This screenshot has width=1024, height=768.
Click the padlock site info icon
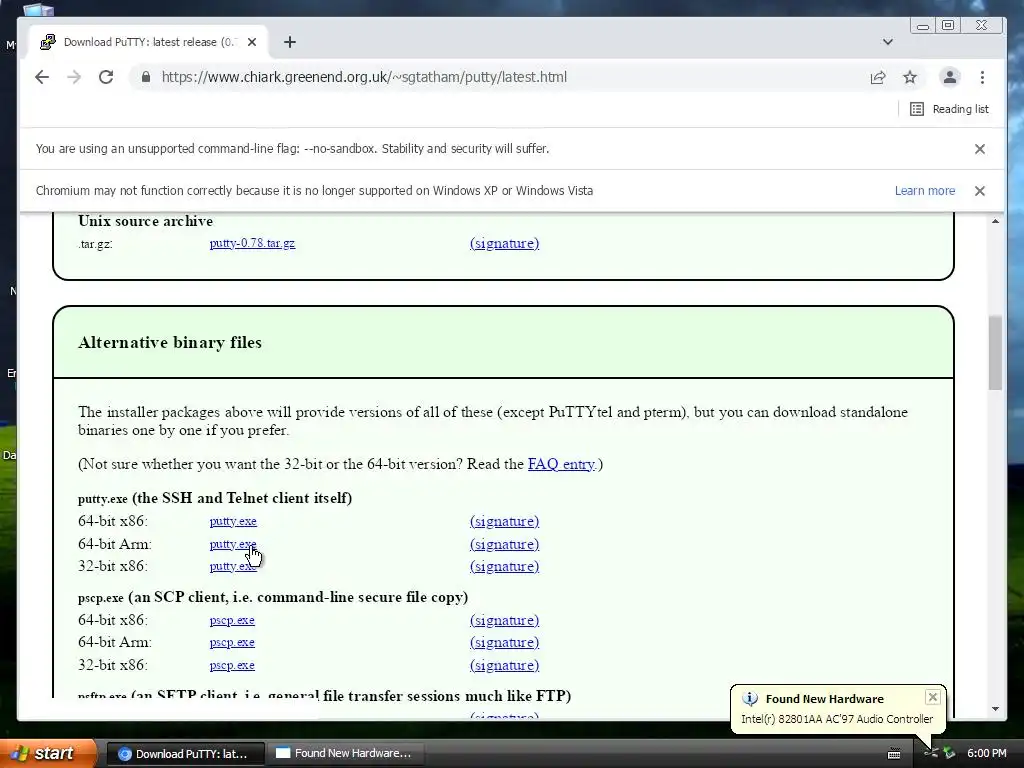[146, 77]
